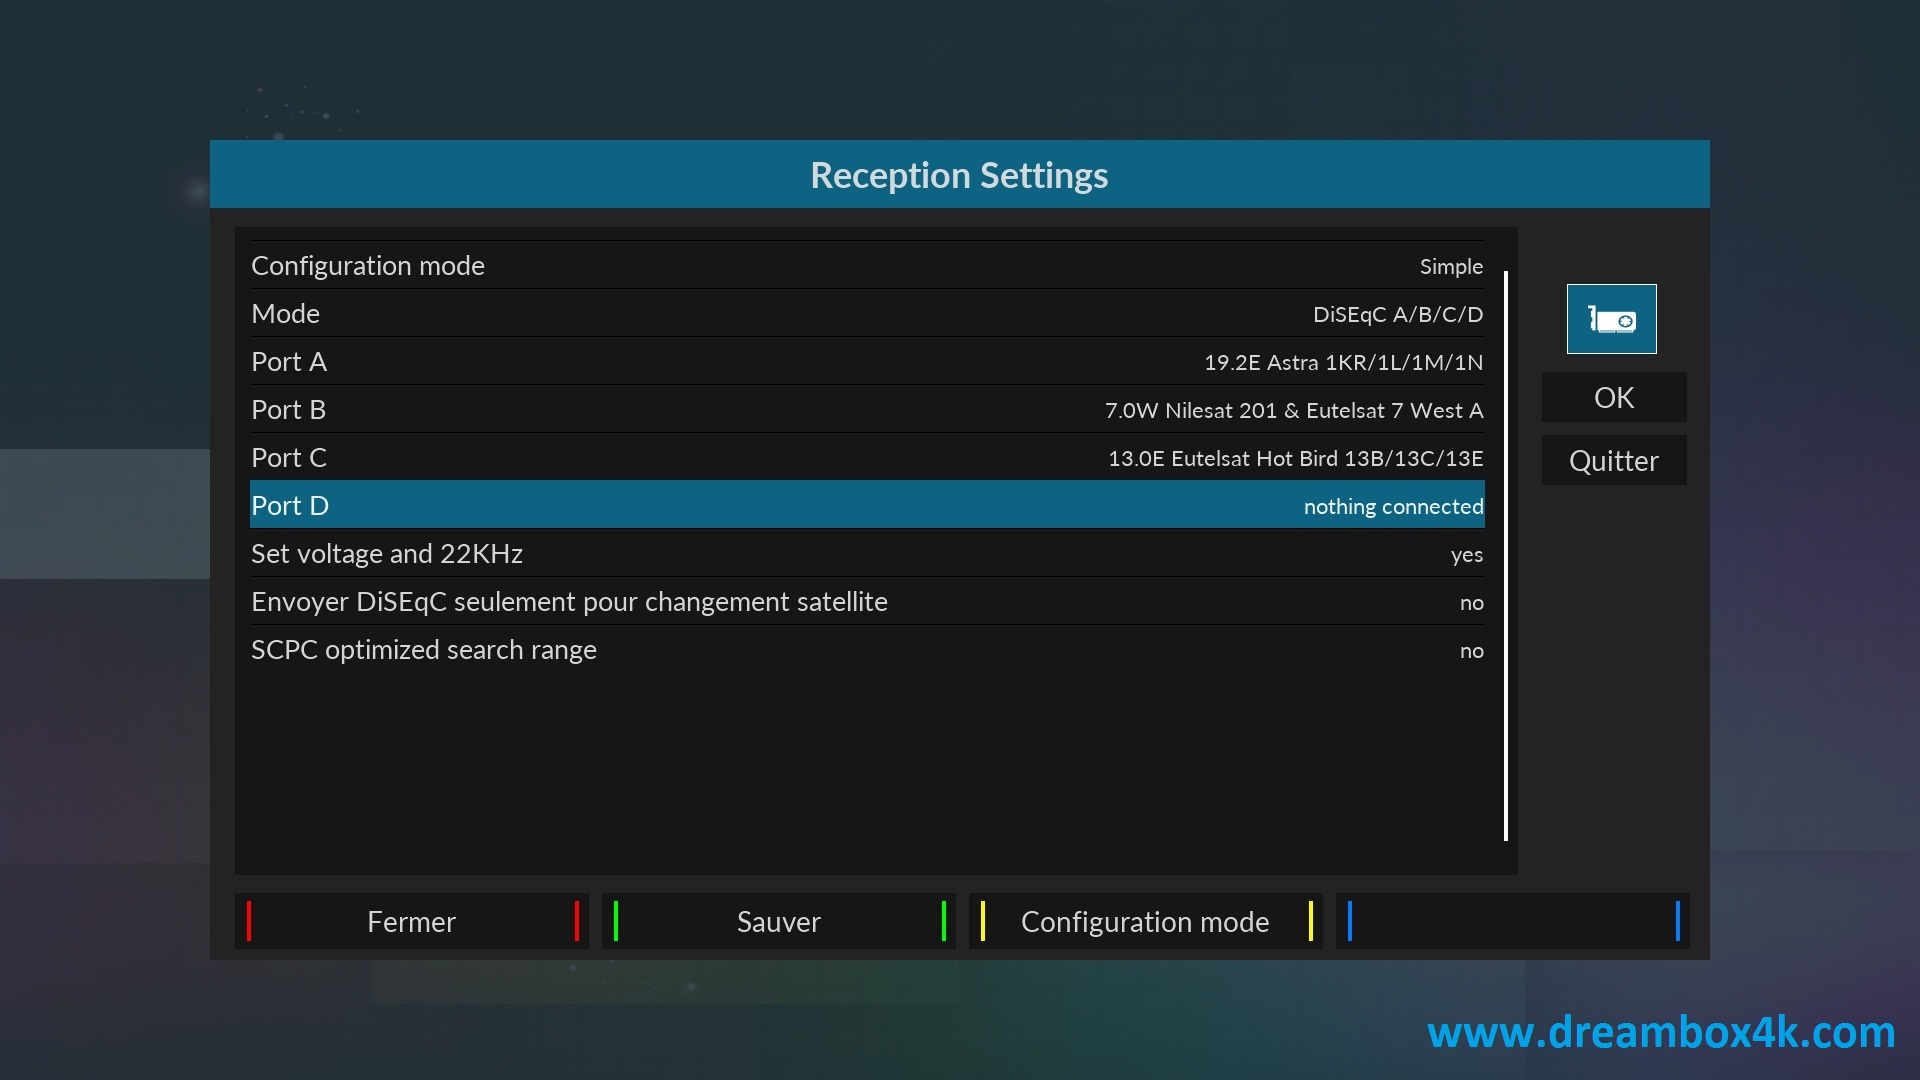The image size is (1920, 1080).
Task: Click the yellow Configuration mode button
Action: 1146,921
